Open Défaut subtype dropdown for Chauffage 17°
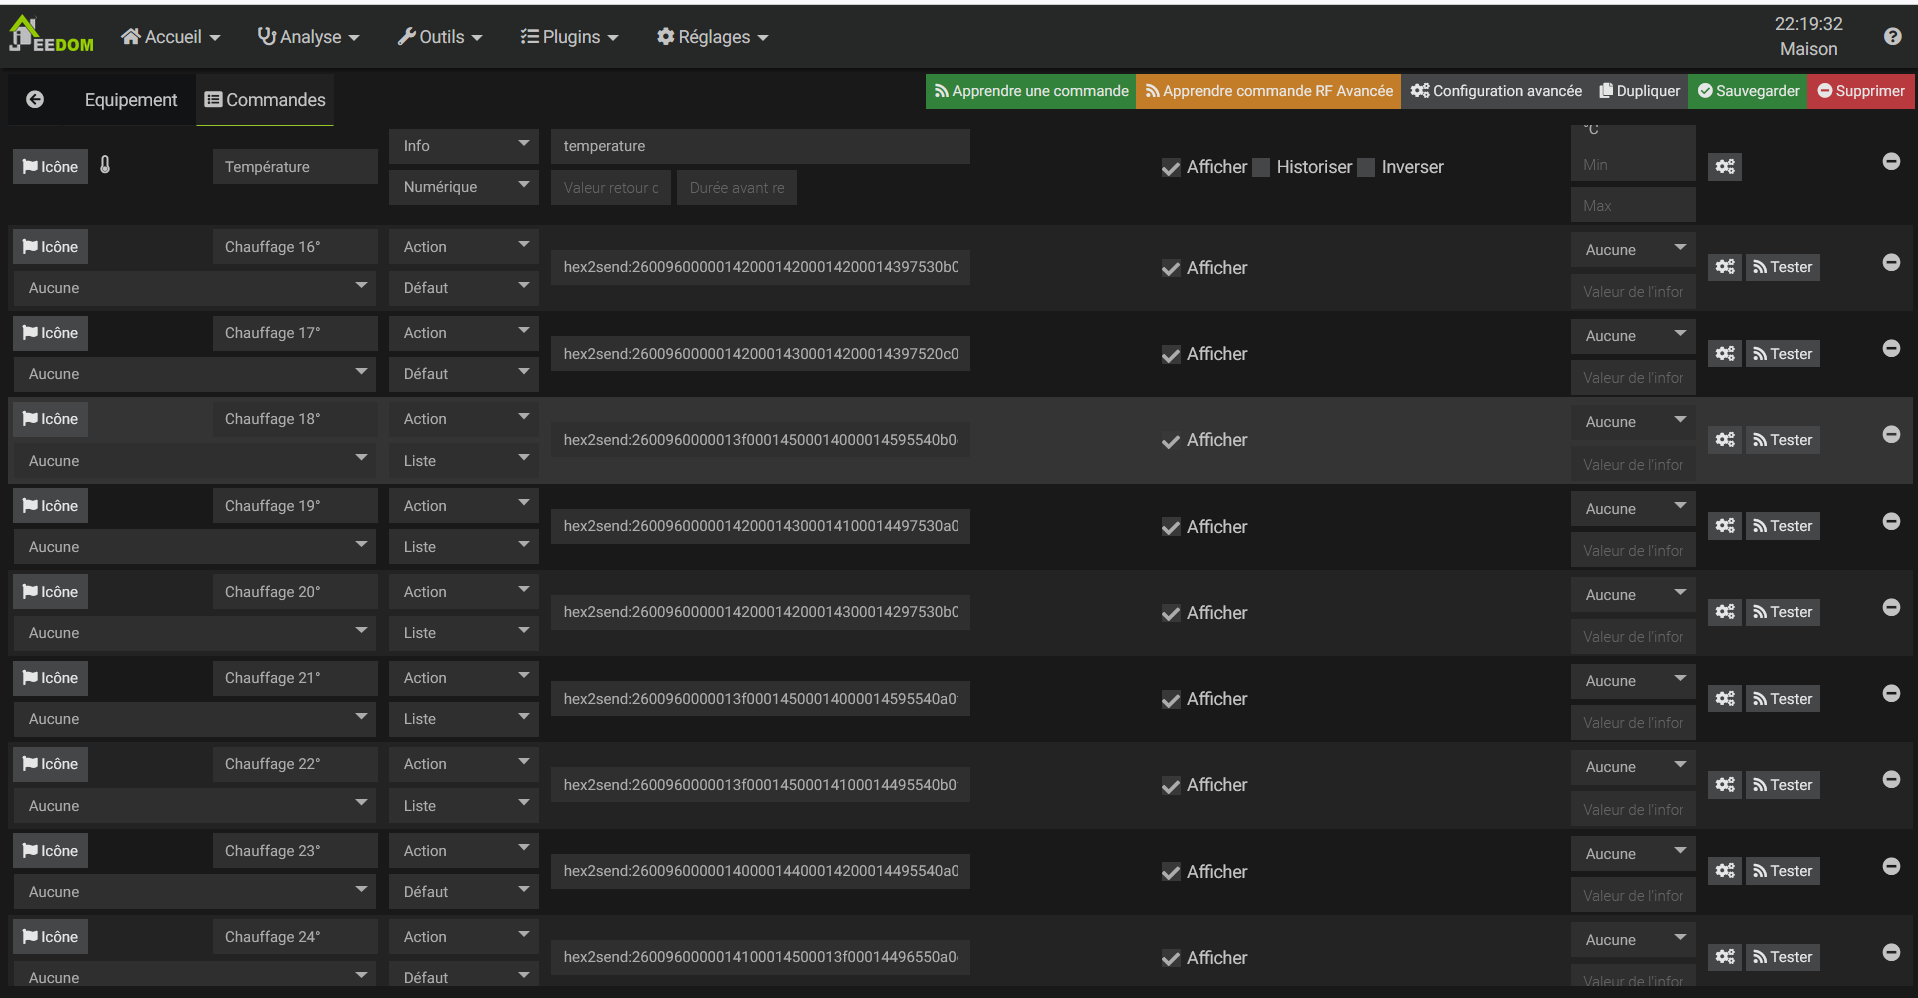 coord(463,374)
